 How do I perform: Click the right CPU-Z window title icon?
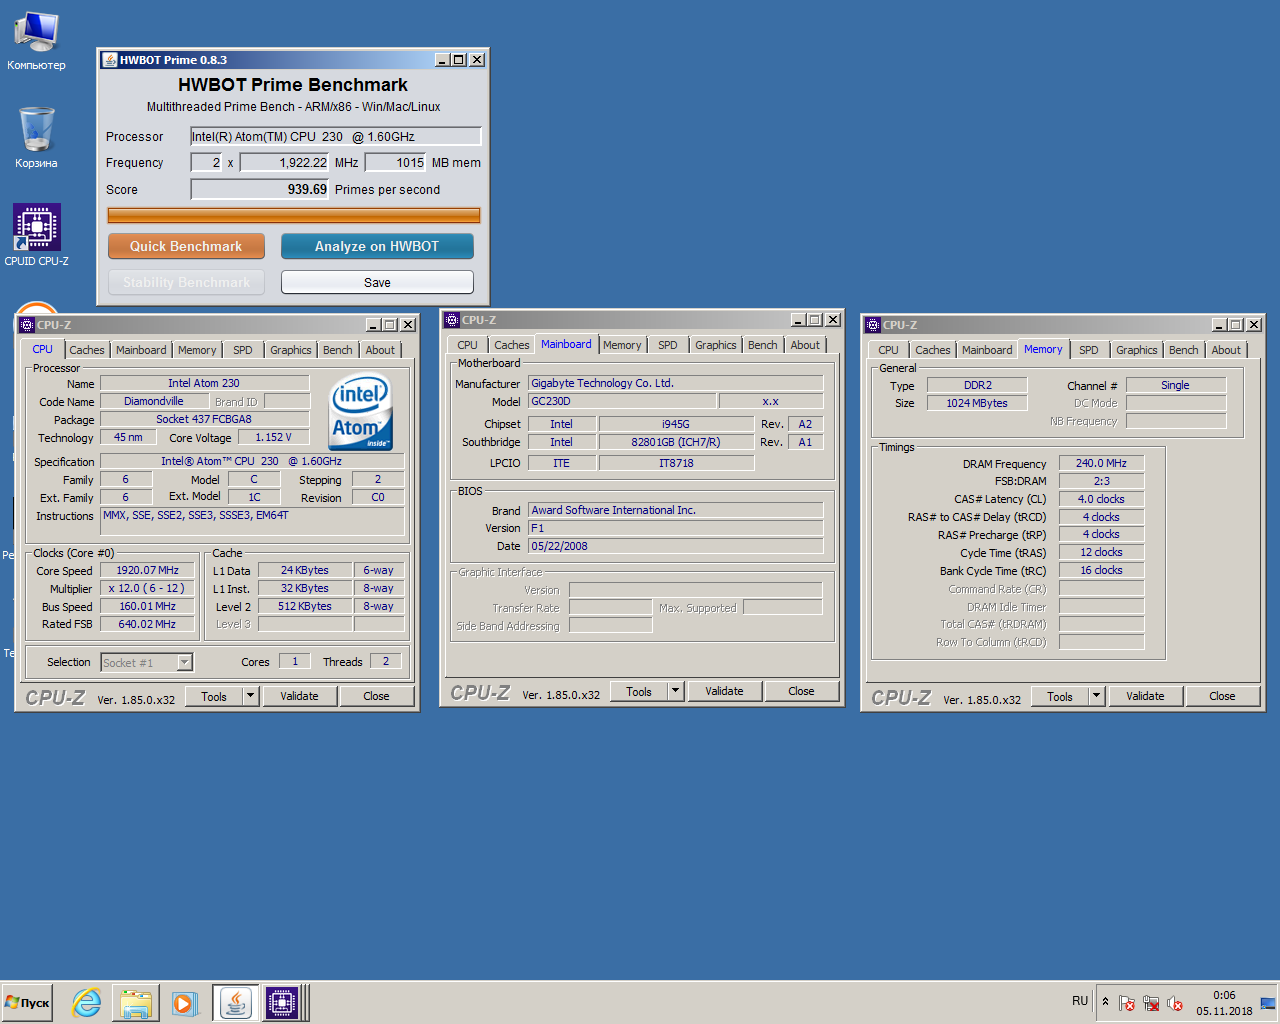(x=873, y=325)
